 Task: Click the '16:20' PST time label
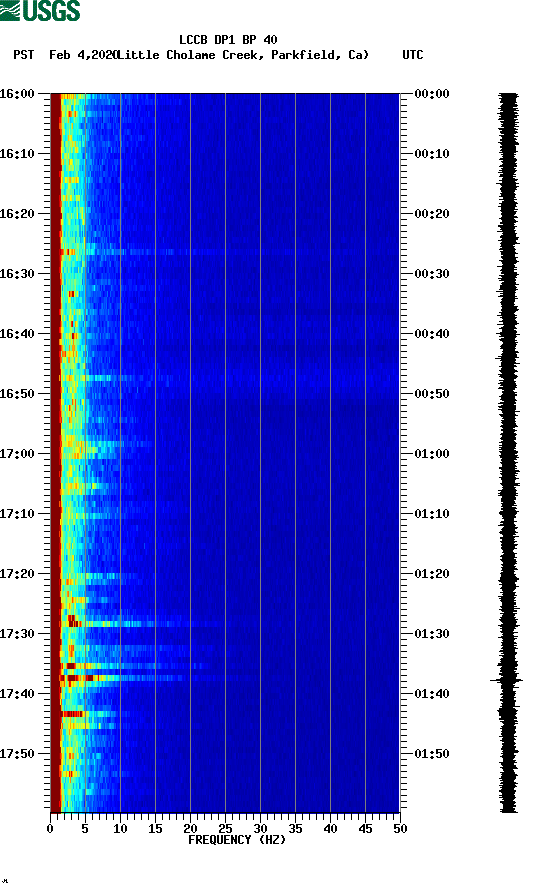tap(17, 213)
